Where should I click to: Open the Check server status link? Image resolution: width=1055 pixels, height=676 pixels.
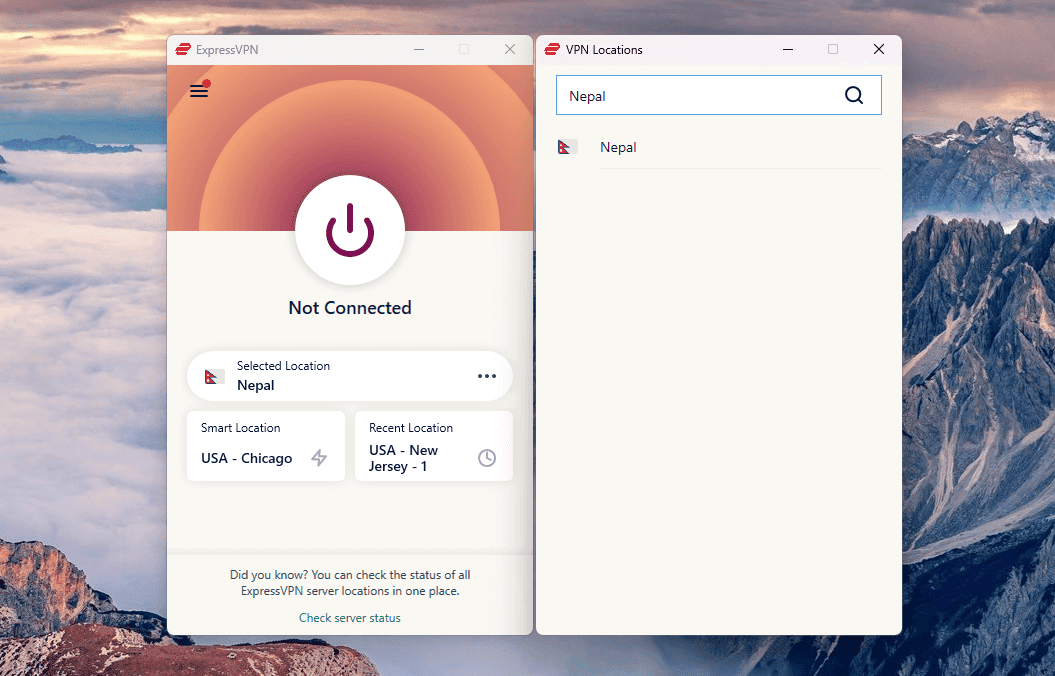click(x=350, y=617)
